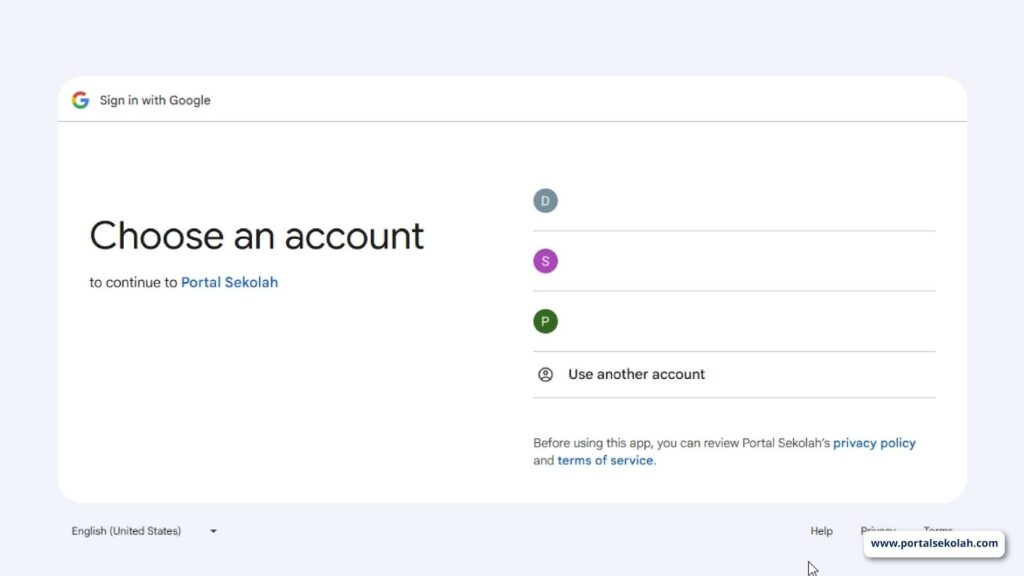Image resolution: width=1024 pixels, height=576 pixels.
Task: Click the "Before using this app" notice text
Action: click(x=680, y=443)
